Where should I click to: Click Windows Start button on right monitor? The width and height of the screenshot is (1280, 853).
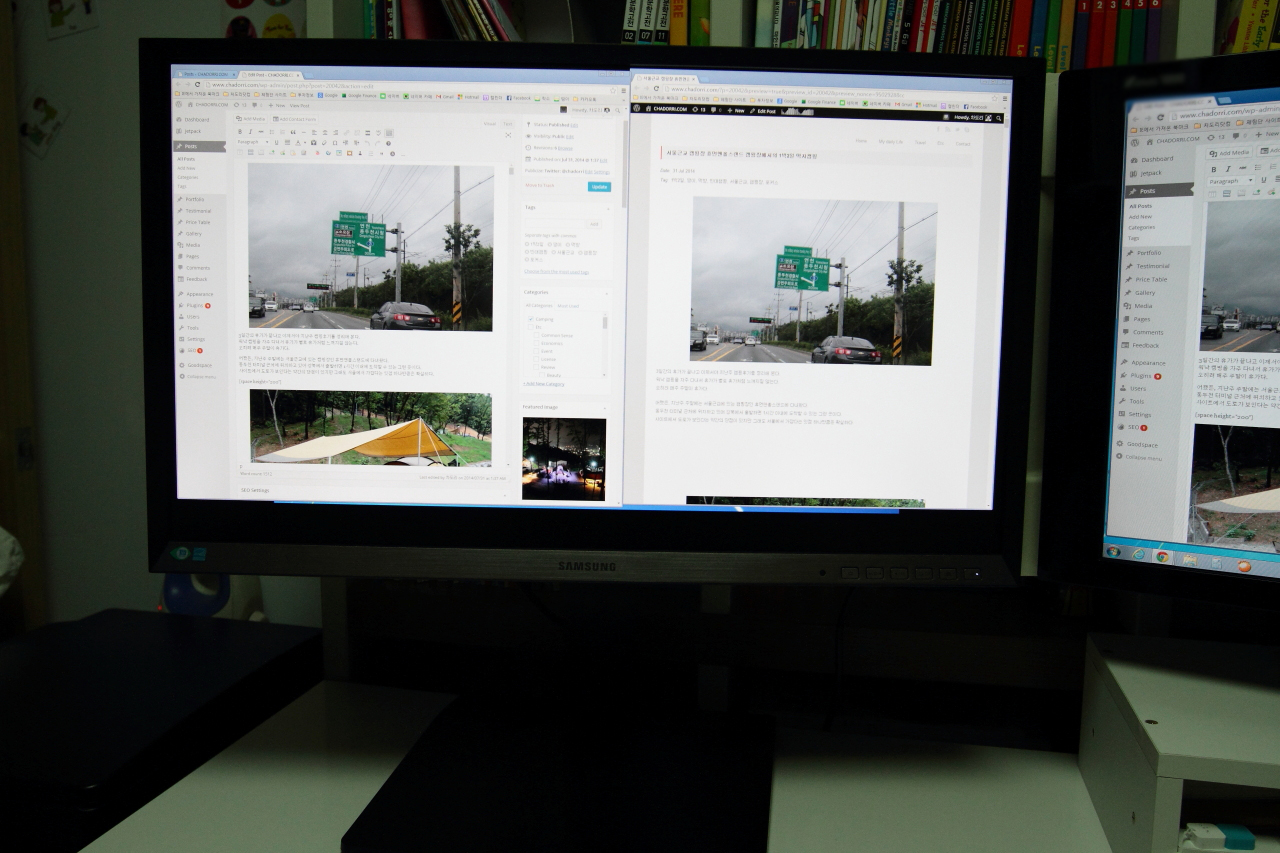(x=1112, y=551)
